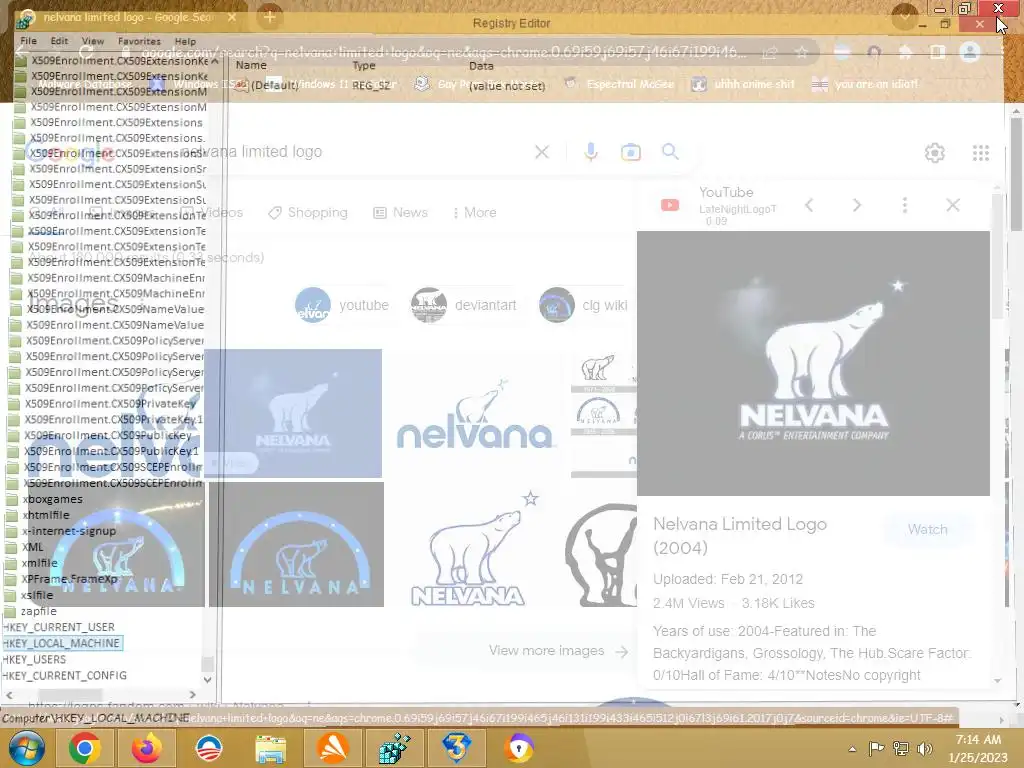Click the registry tree scroll-down arrow

click(208, 679)
